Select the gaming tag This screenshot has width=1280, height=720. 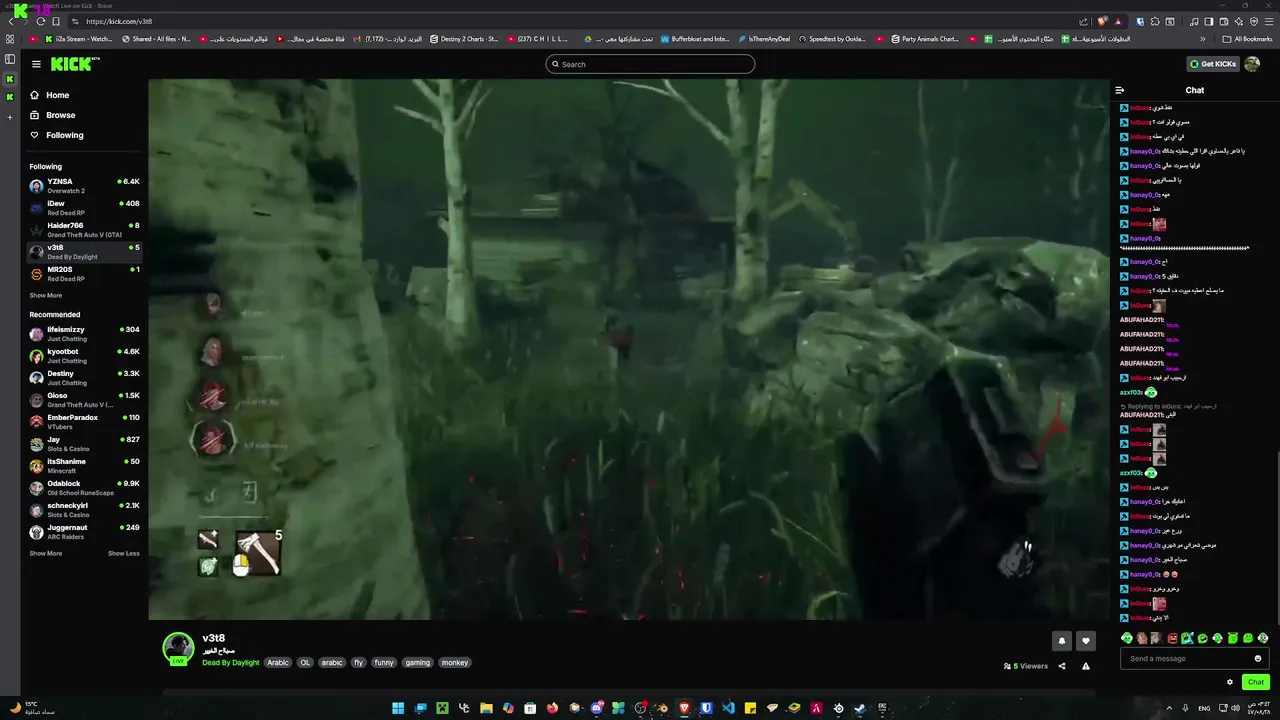point(418,662)
